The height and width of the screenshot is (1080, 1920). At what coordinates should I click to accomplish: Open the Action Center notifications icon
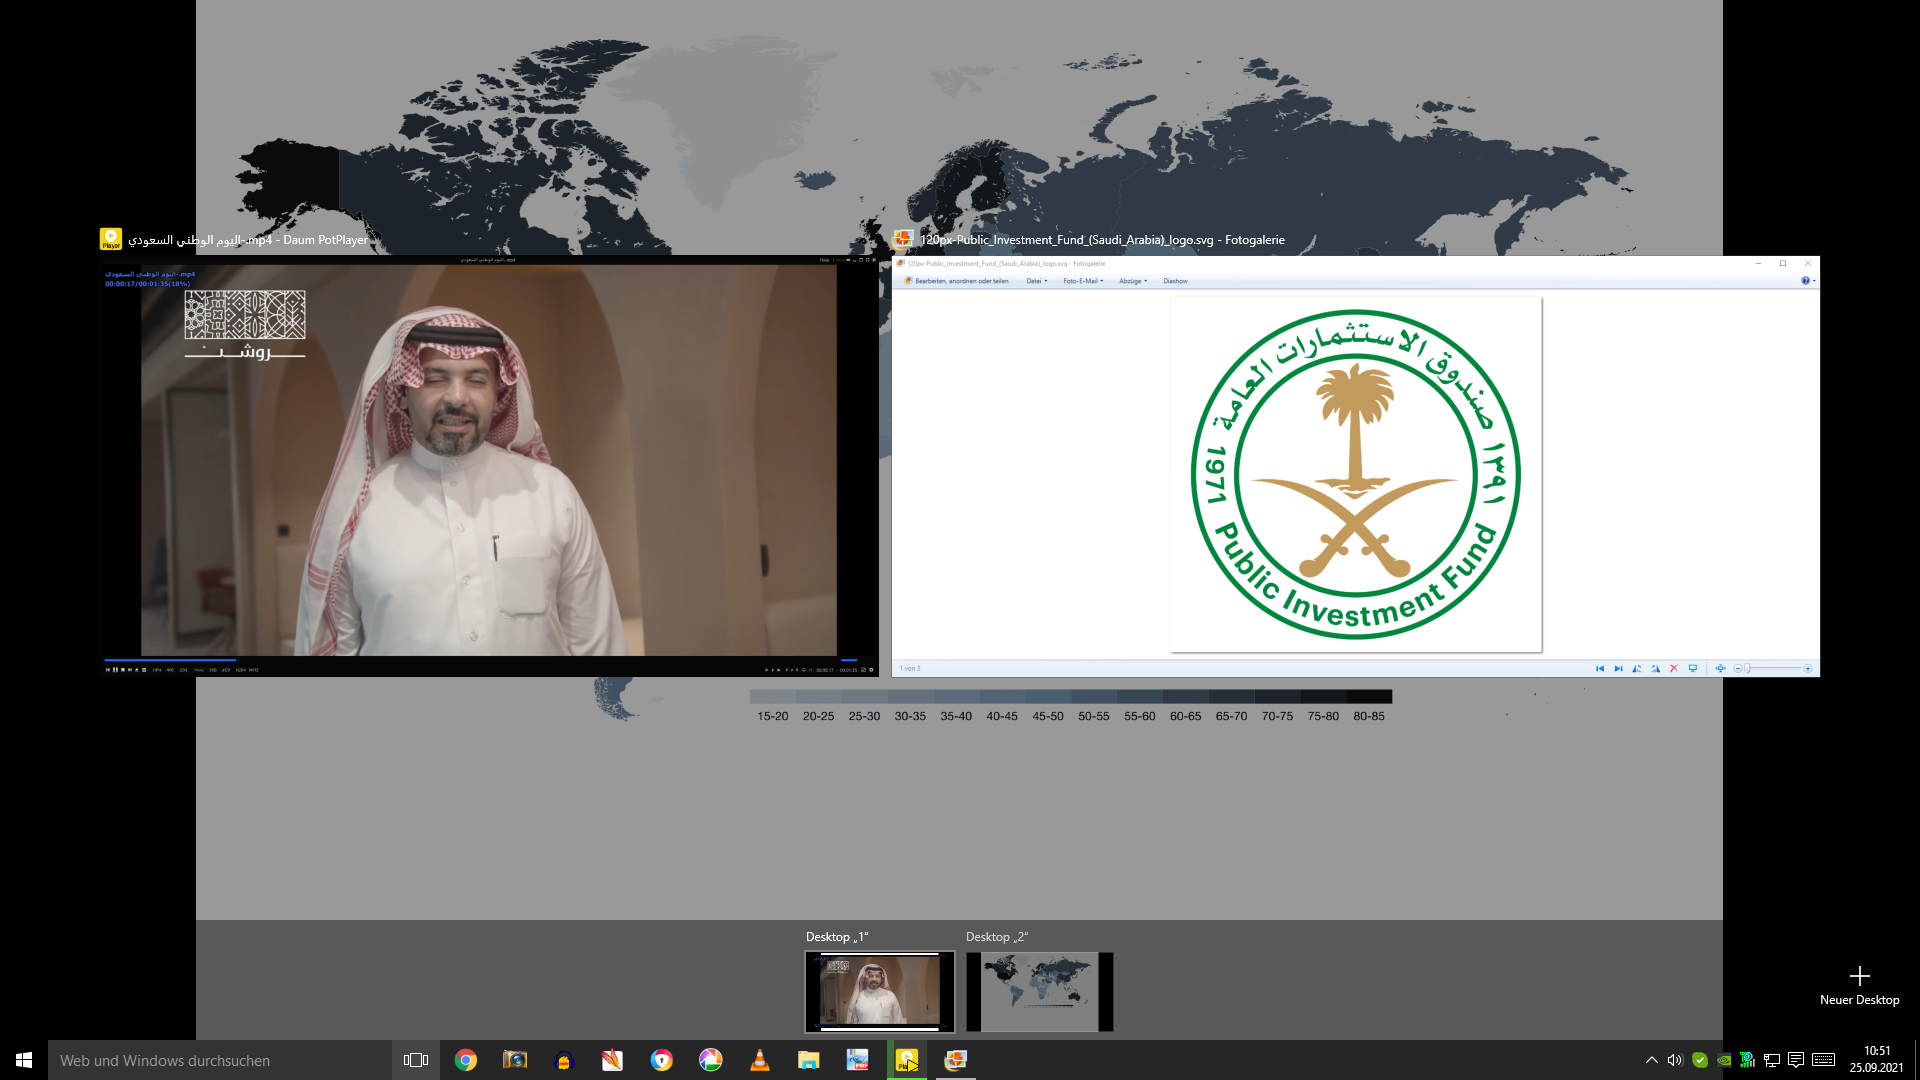point(1796,1060)
